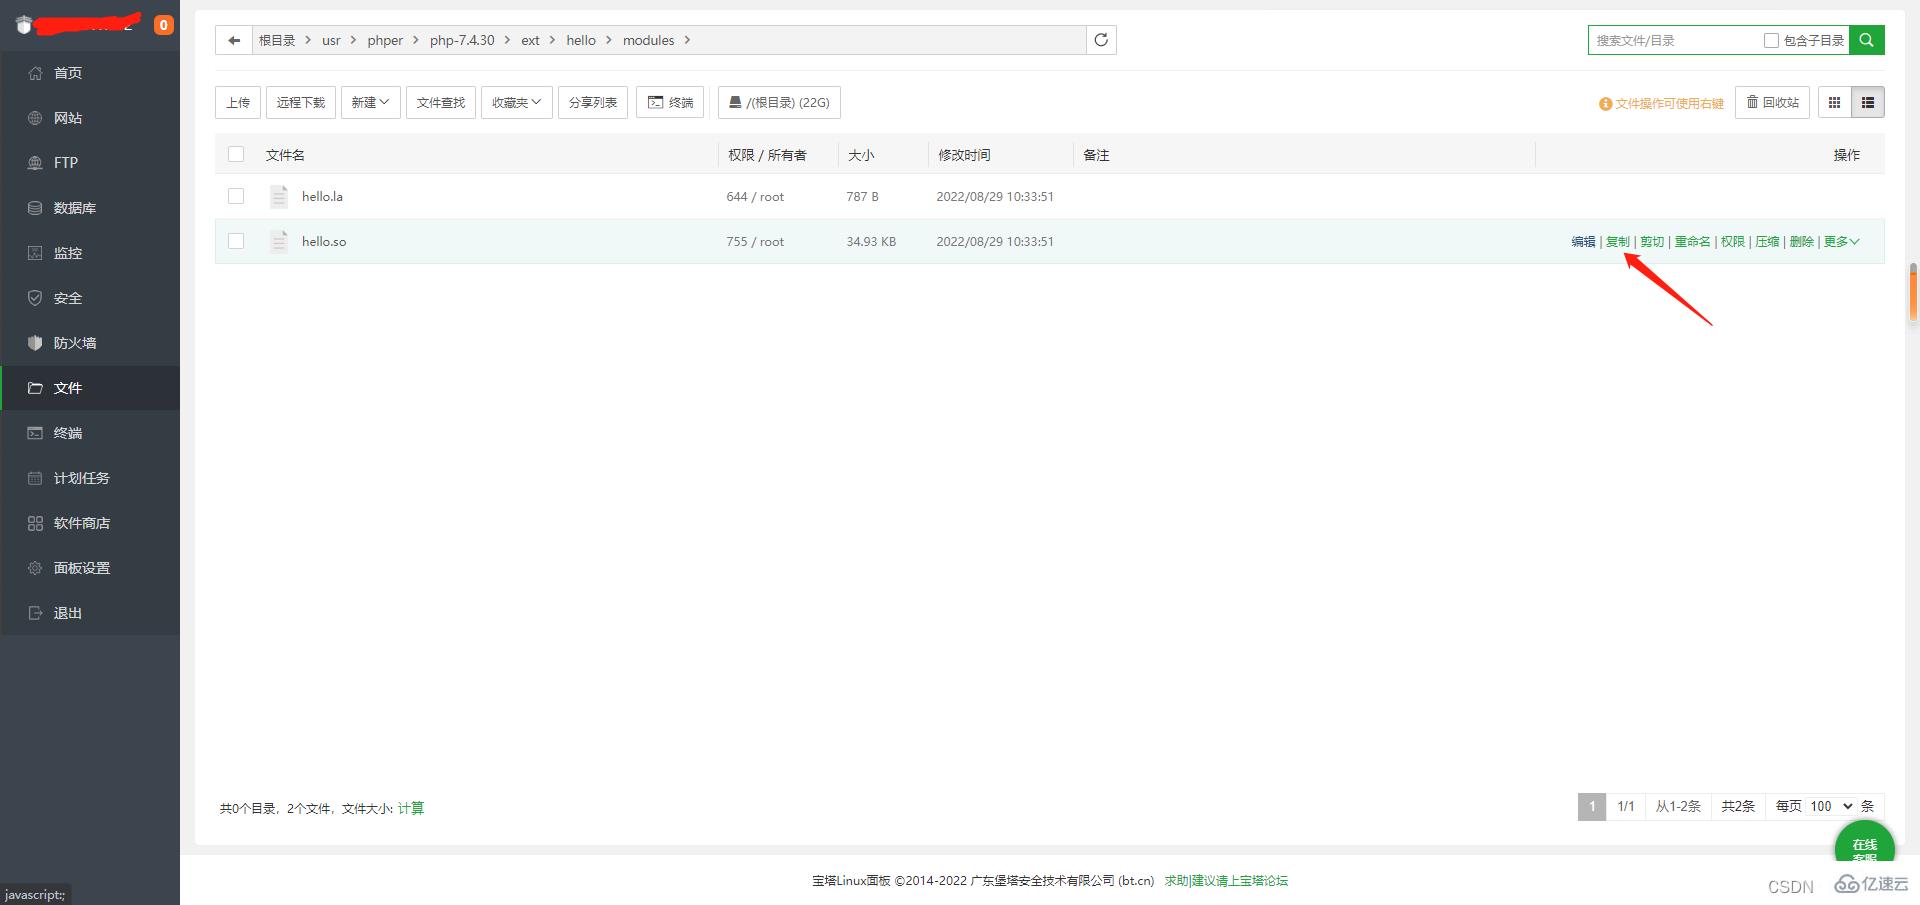The width and height of the screenshot is (1920, 905).
Task: Click the notification badge showing 0
Action: 164,25
